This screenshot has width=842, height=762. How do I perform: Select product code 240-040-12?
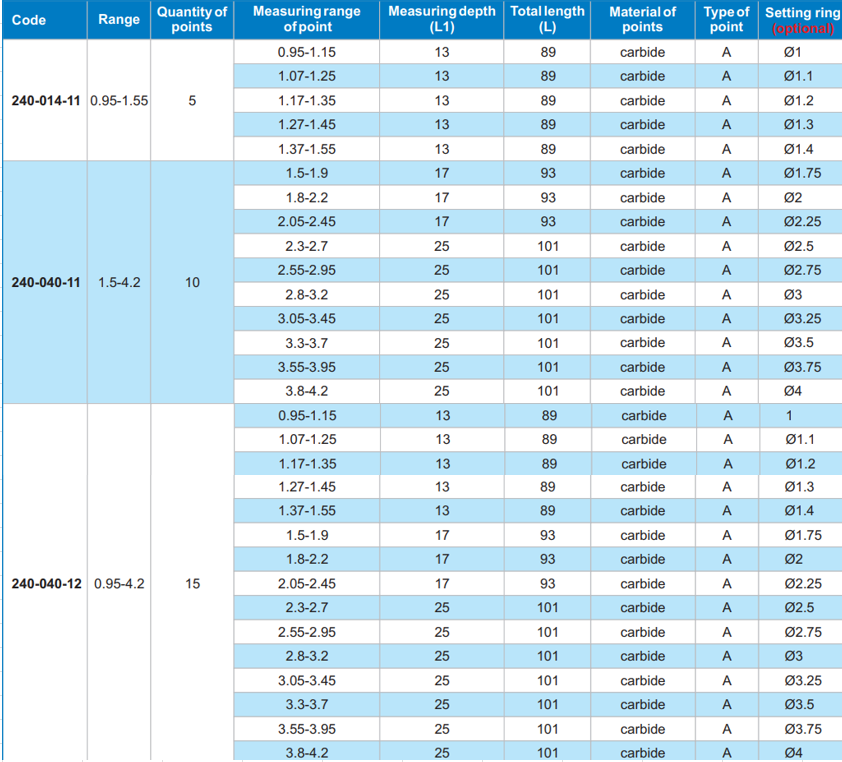(45, 584)
